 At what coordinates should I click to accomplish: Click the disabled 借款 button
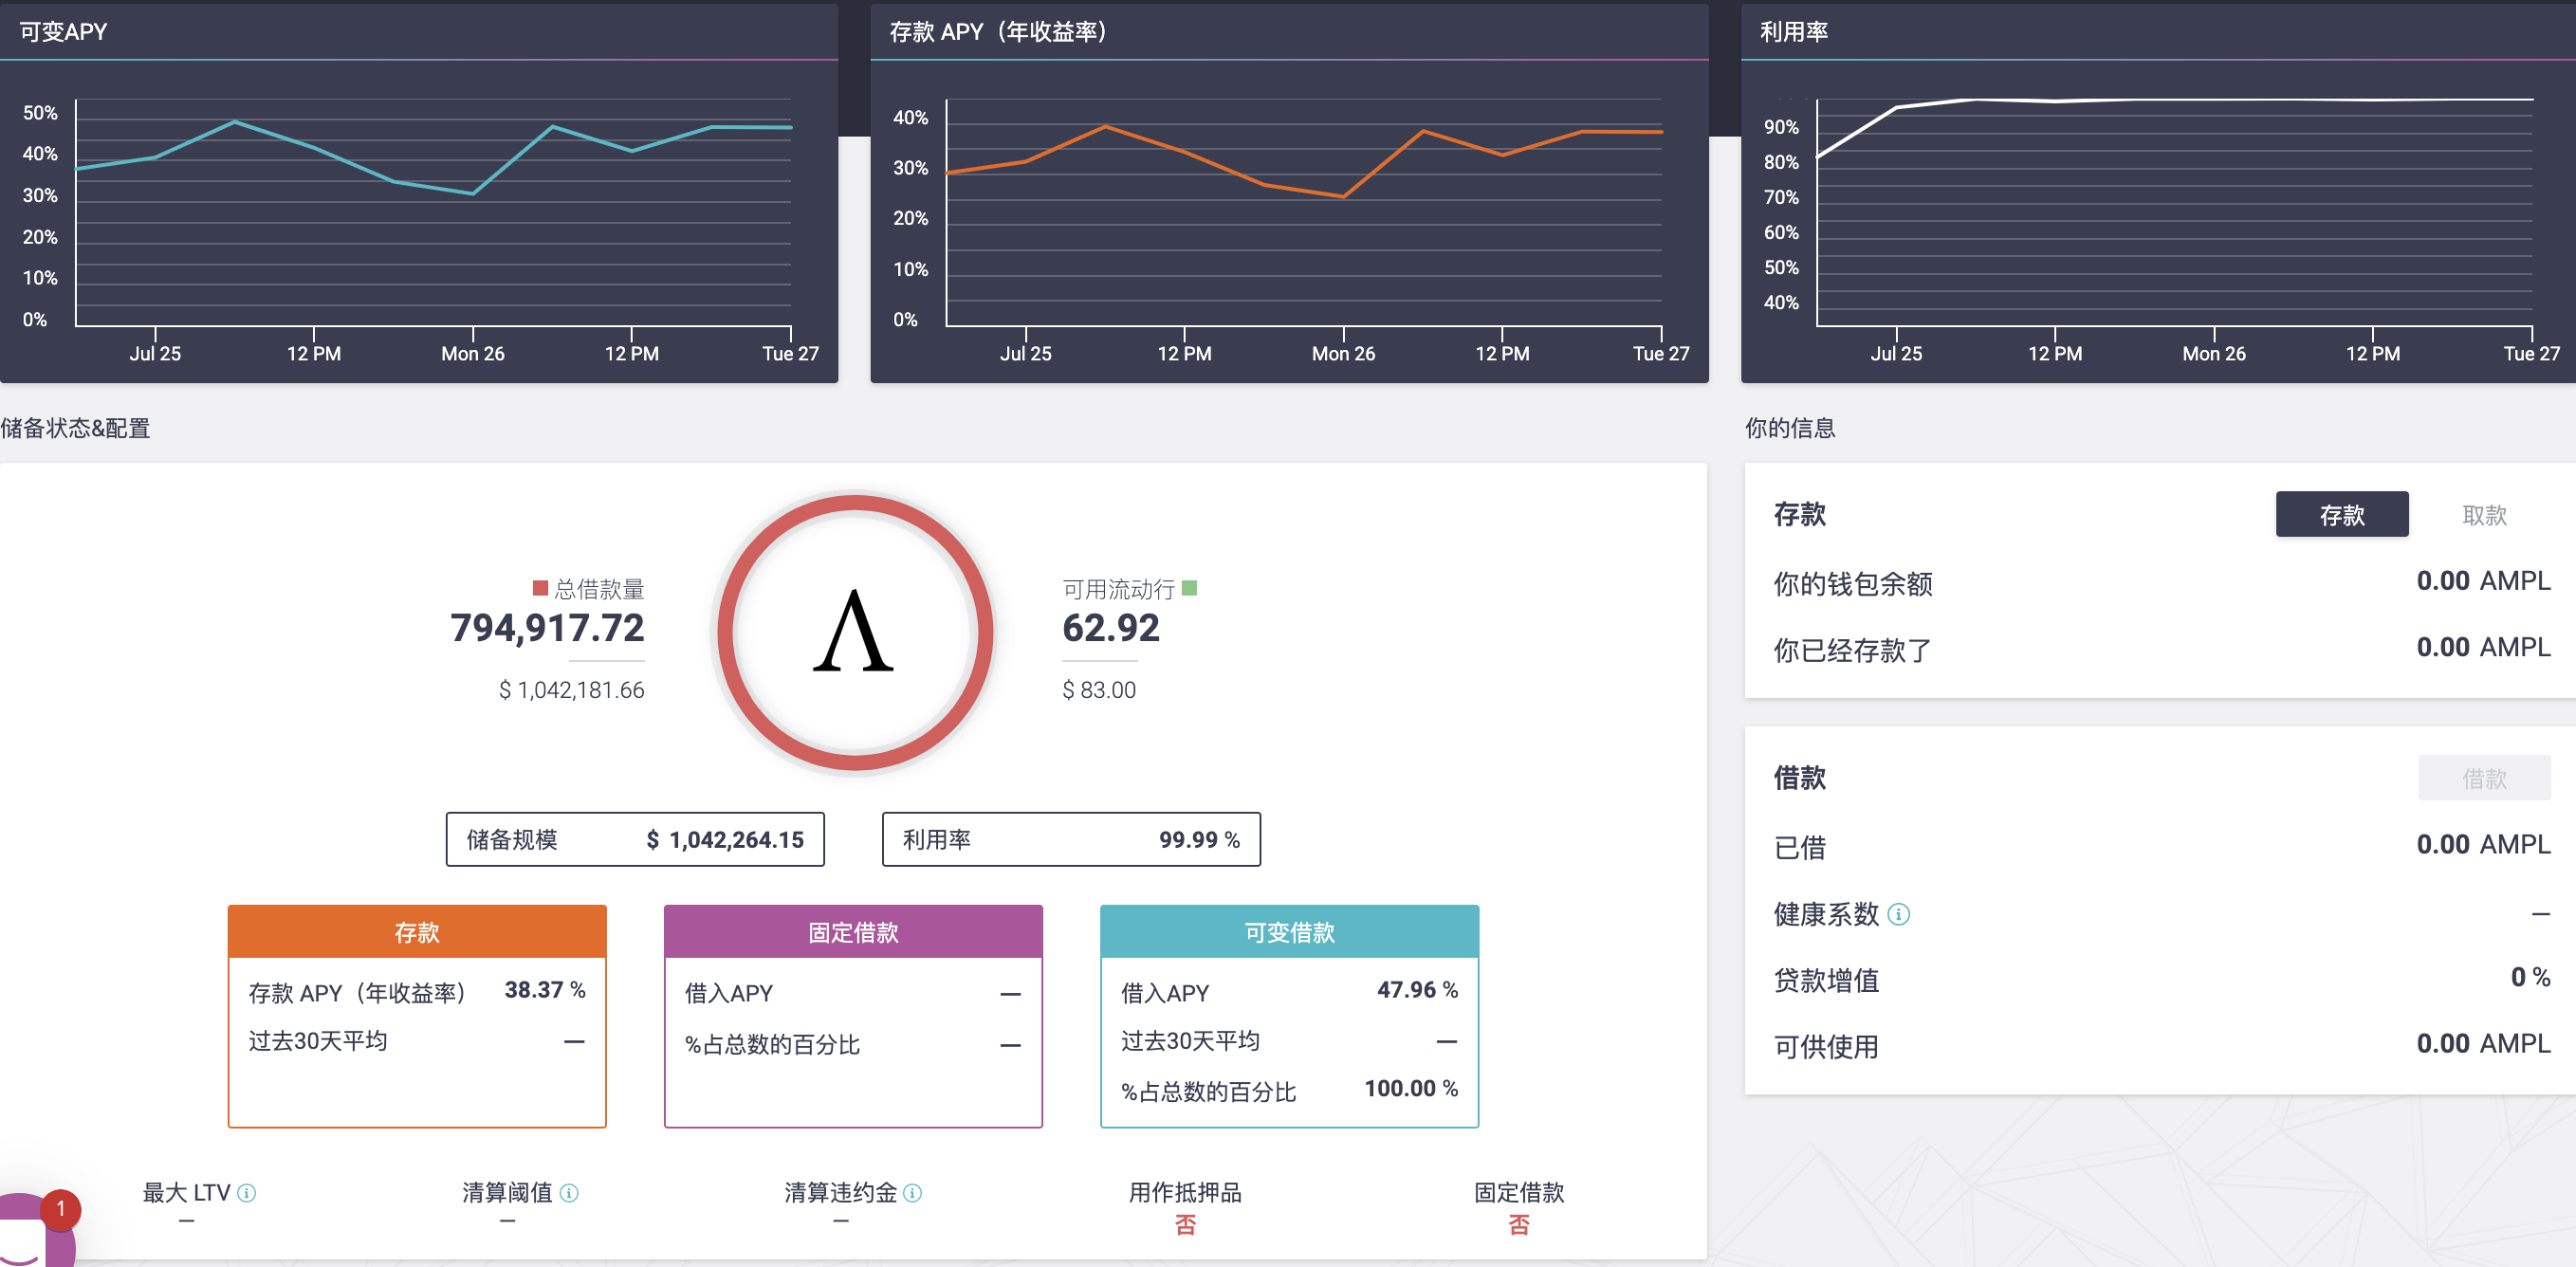(2487, 777)
